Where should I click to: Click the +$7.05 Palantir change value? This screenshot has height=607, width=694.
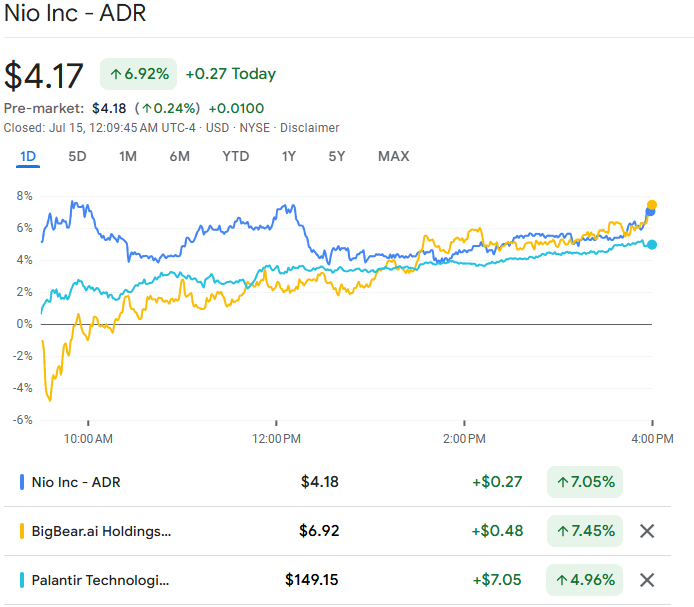(497, 580)
